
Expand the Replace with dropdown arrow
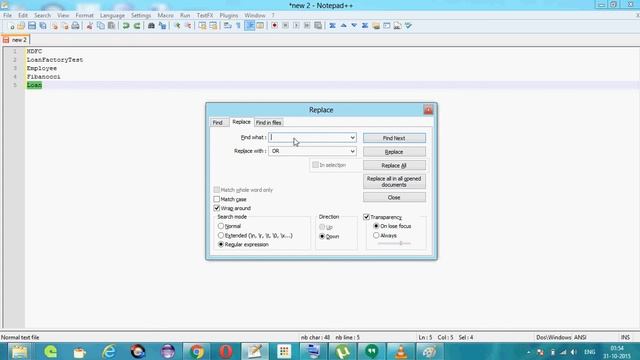[x=352, y=151]
